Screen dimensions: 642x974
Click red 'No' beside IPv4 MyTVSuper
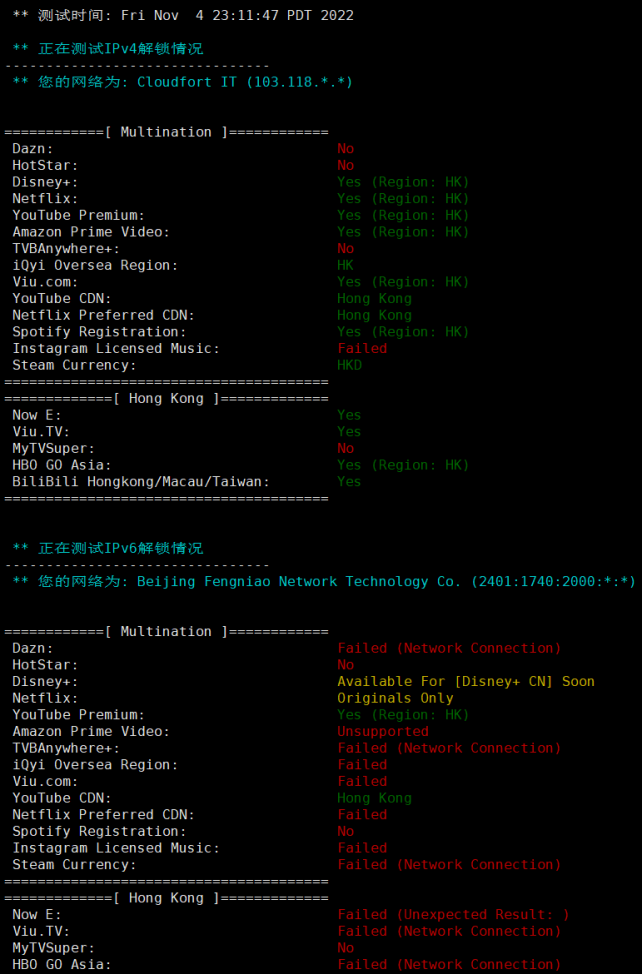click(345, 448)
